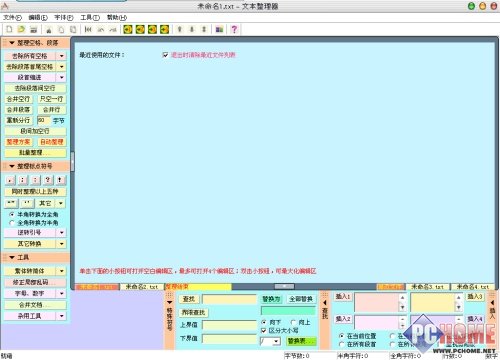Open the 字体 menu

64,17
